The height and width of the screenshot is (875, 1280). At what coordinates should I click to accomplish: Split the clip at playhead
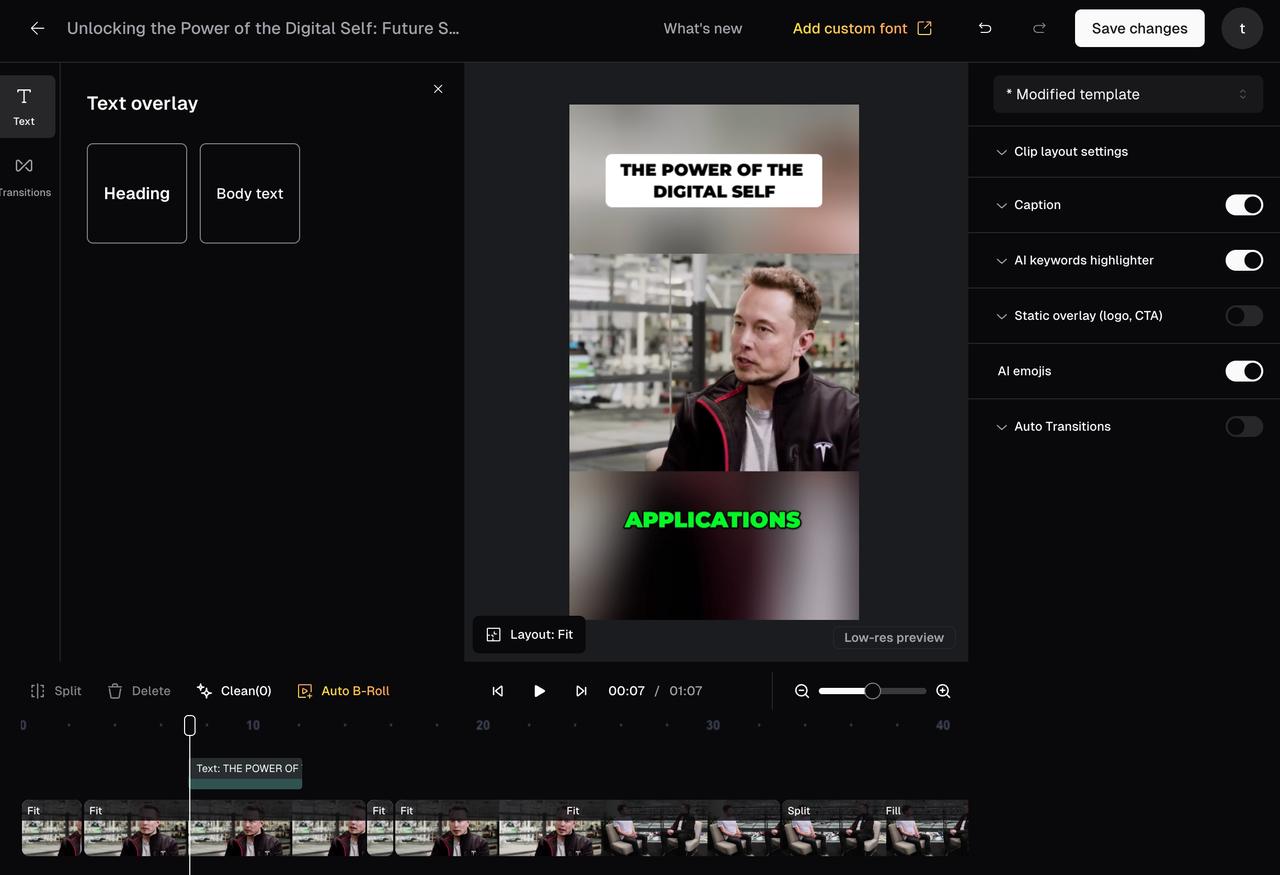click(x=56, y=691)
